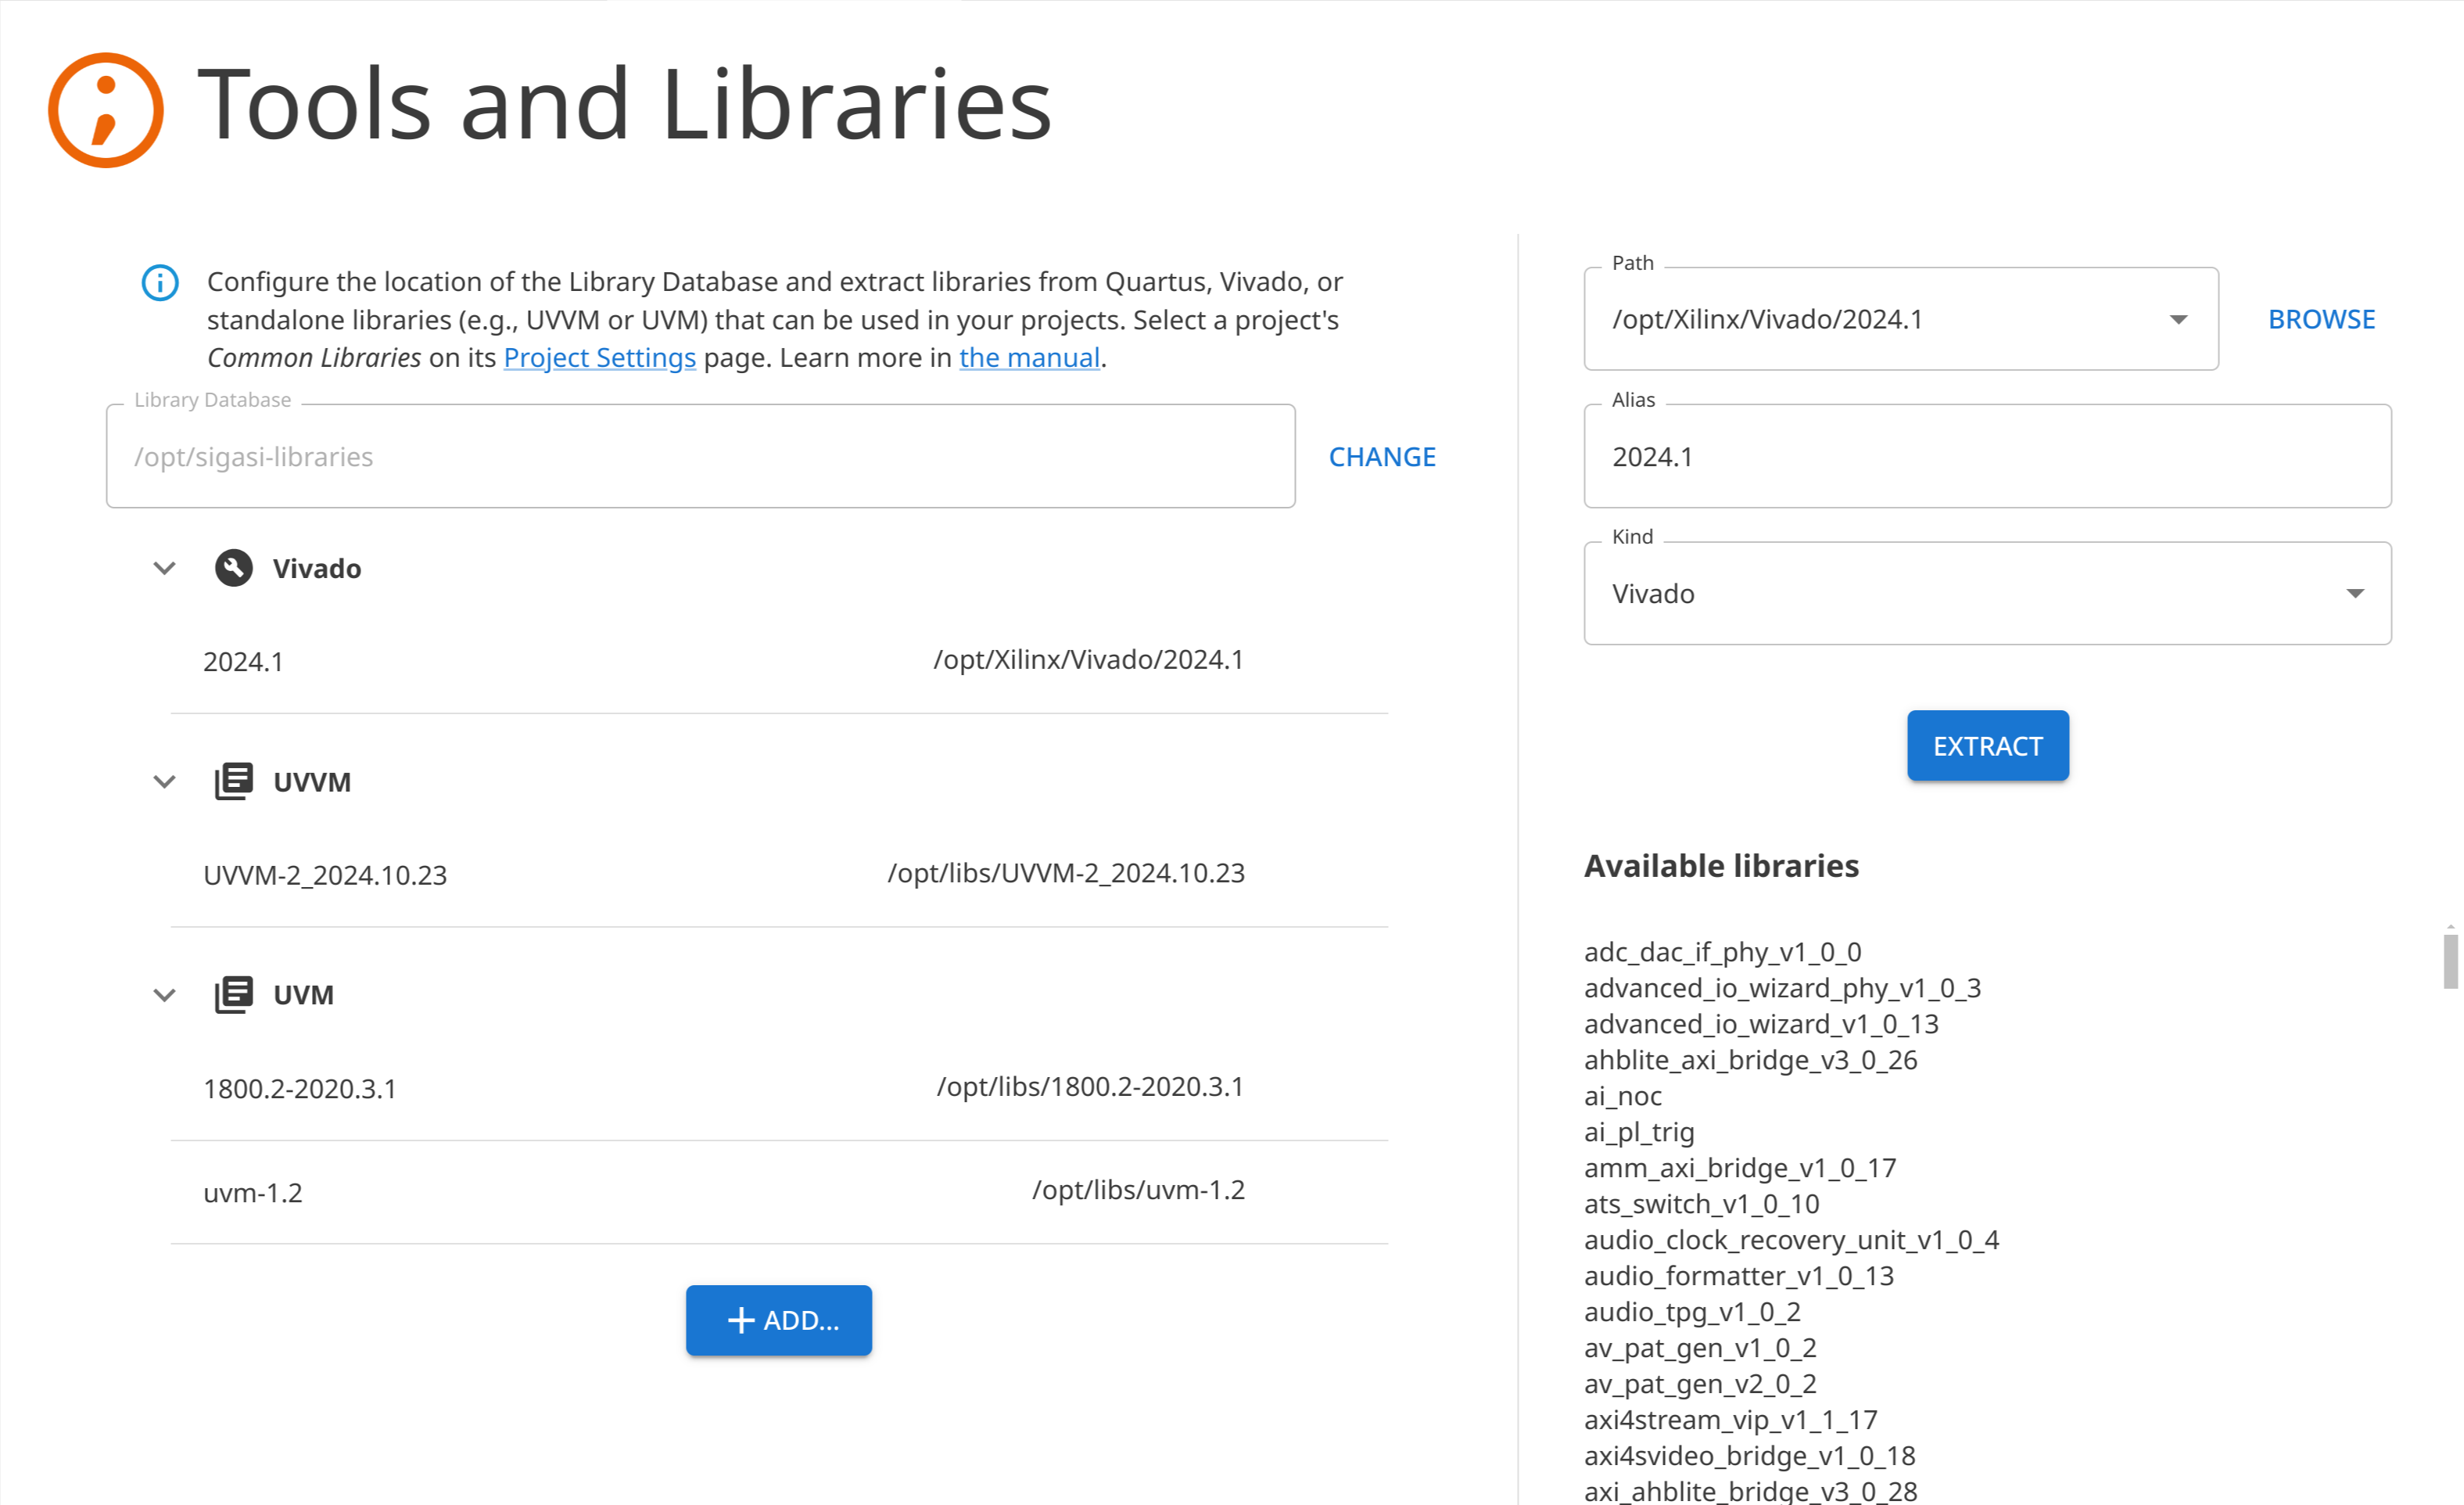Click axi4stream_vip_v1_1_17 library
Screen dimensions: 2464x1505
pyautogui.click(x=1730, y=1420)
